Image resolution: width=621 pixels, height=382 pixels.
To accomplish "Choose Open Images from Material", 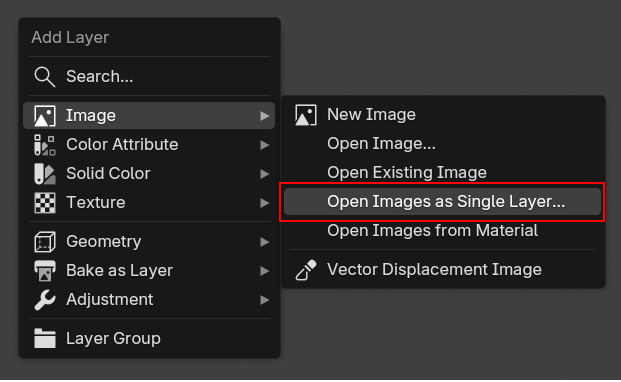I will tap(443, 231).
